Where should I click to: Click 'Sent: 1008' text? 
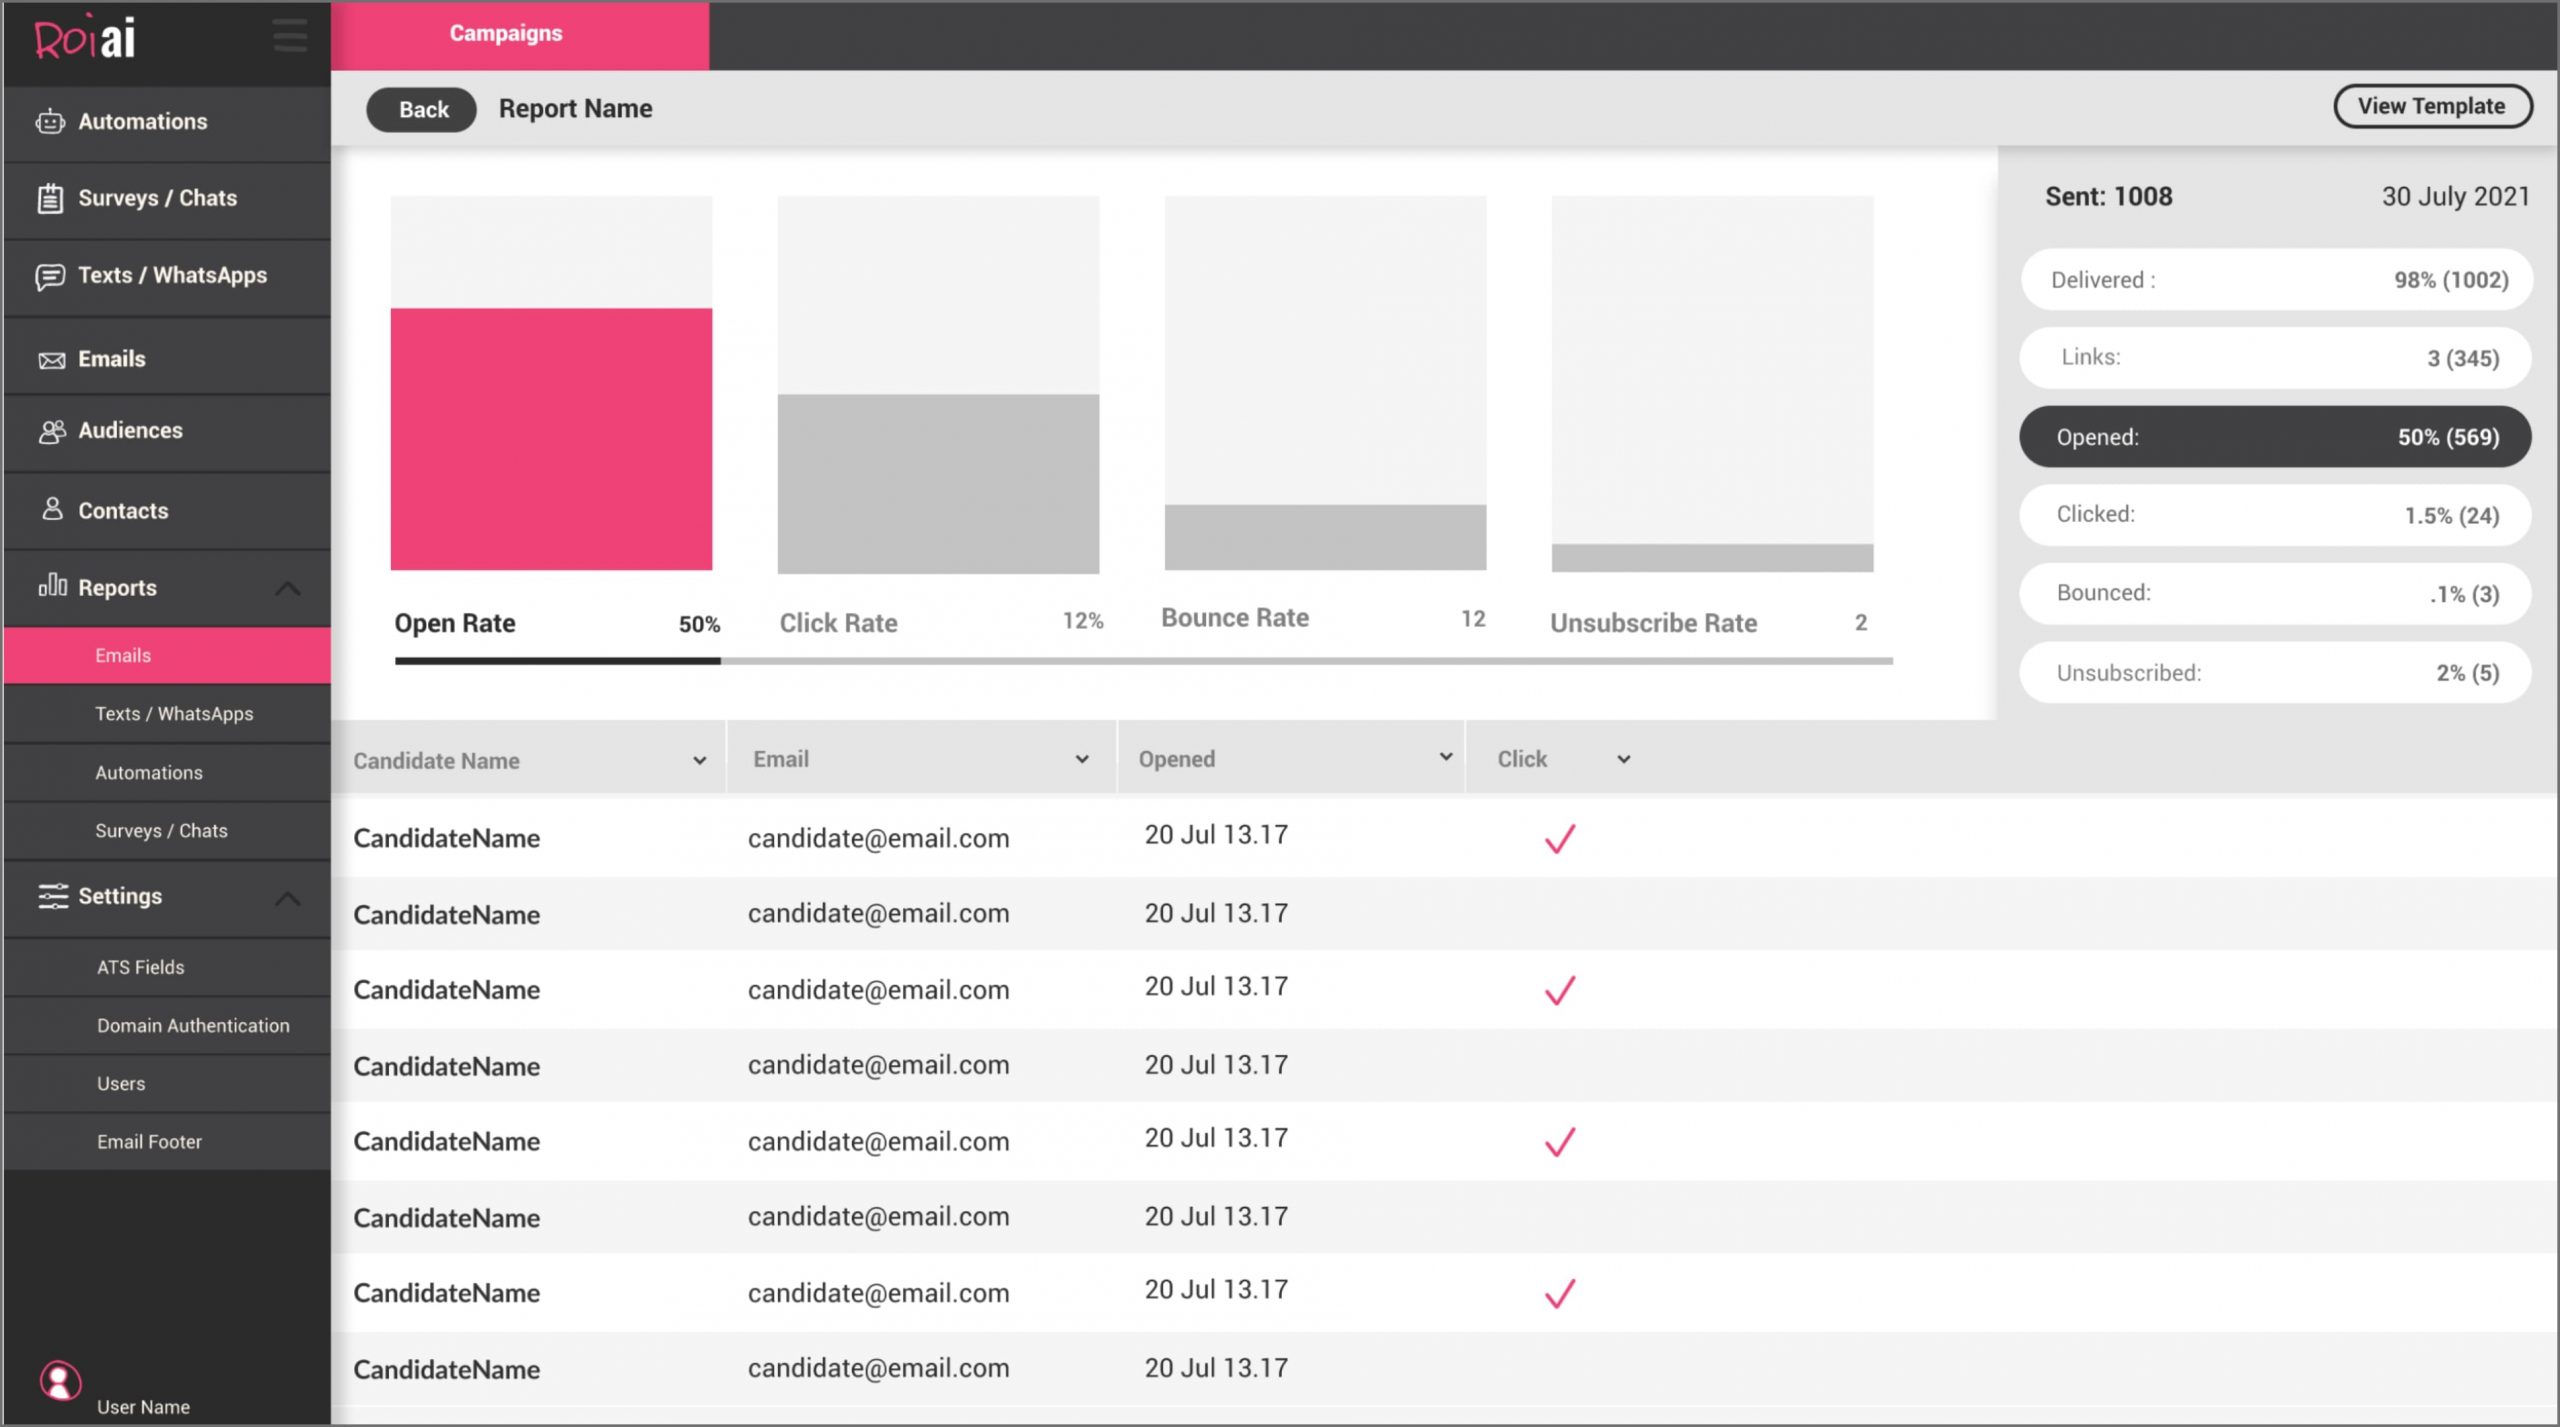point(2109,197)
